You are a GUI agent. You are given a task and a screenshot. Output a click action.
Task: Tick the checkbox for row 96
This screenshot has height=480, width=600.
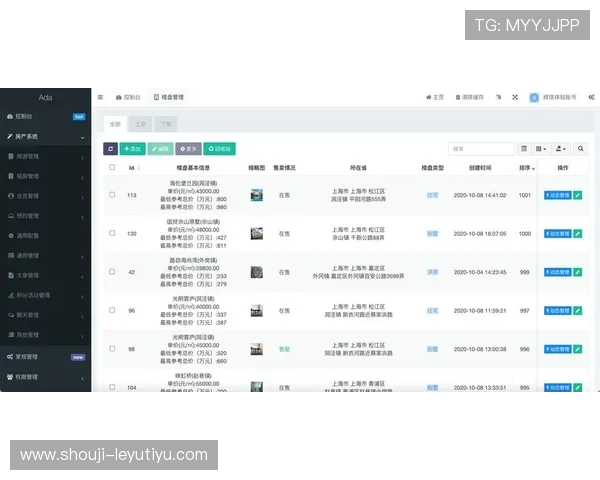coord(112,310)
